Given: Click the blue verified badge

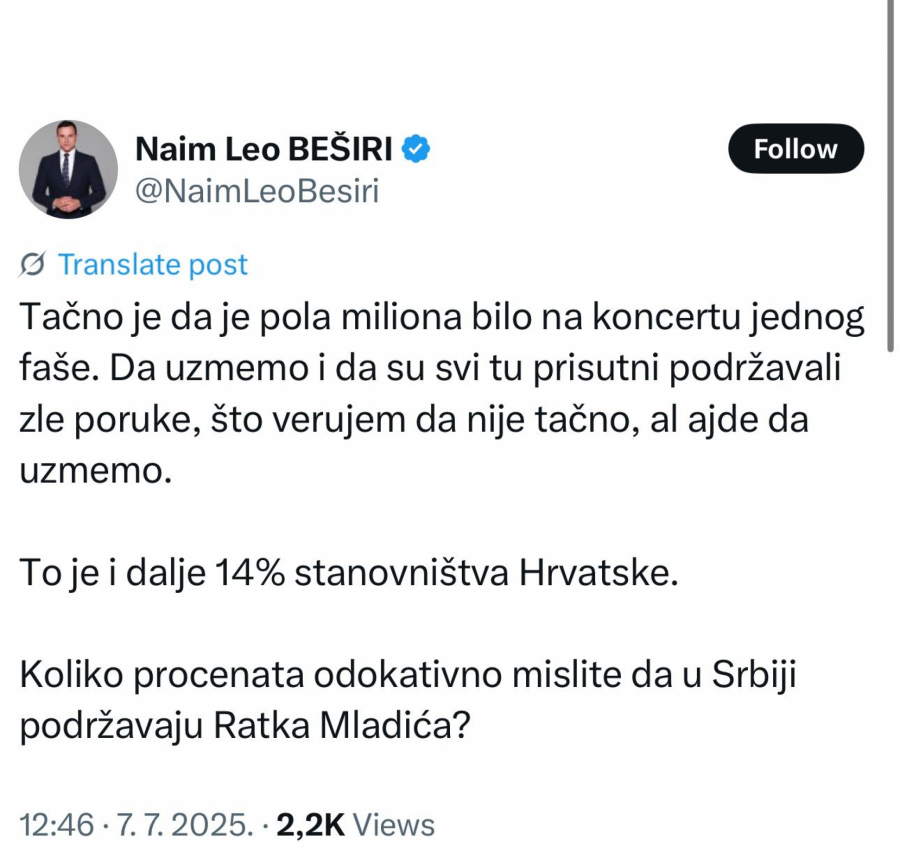Looking at the screenshot, I should tap(416, 150).
